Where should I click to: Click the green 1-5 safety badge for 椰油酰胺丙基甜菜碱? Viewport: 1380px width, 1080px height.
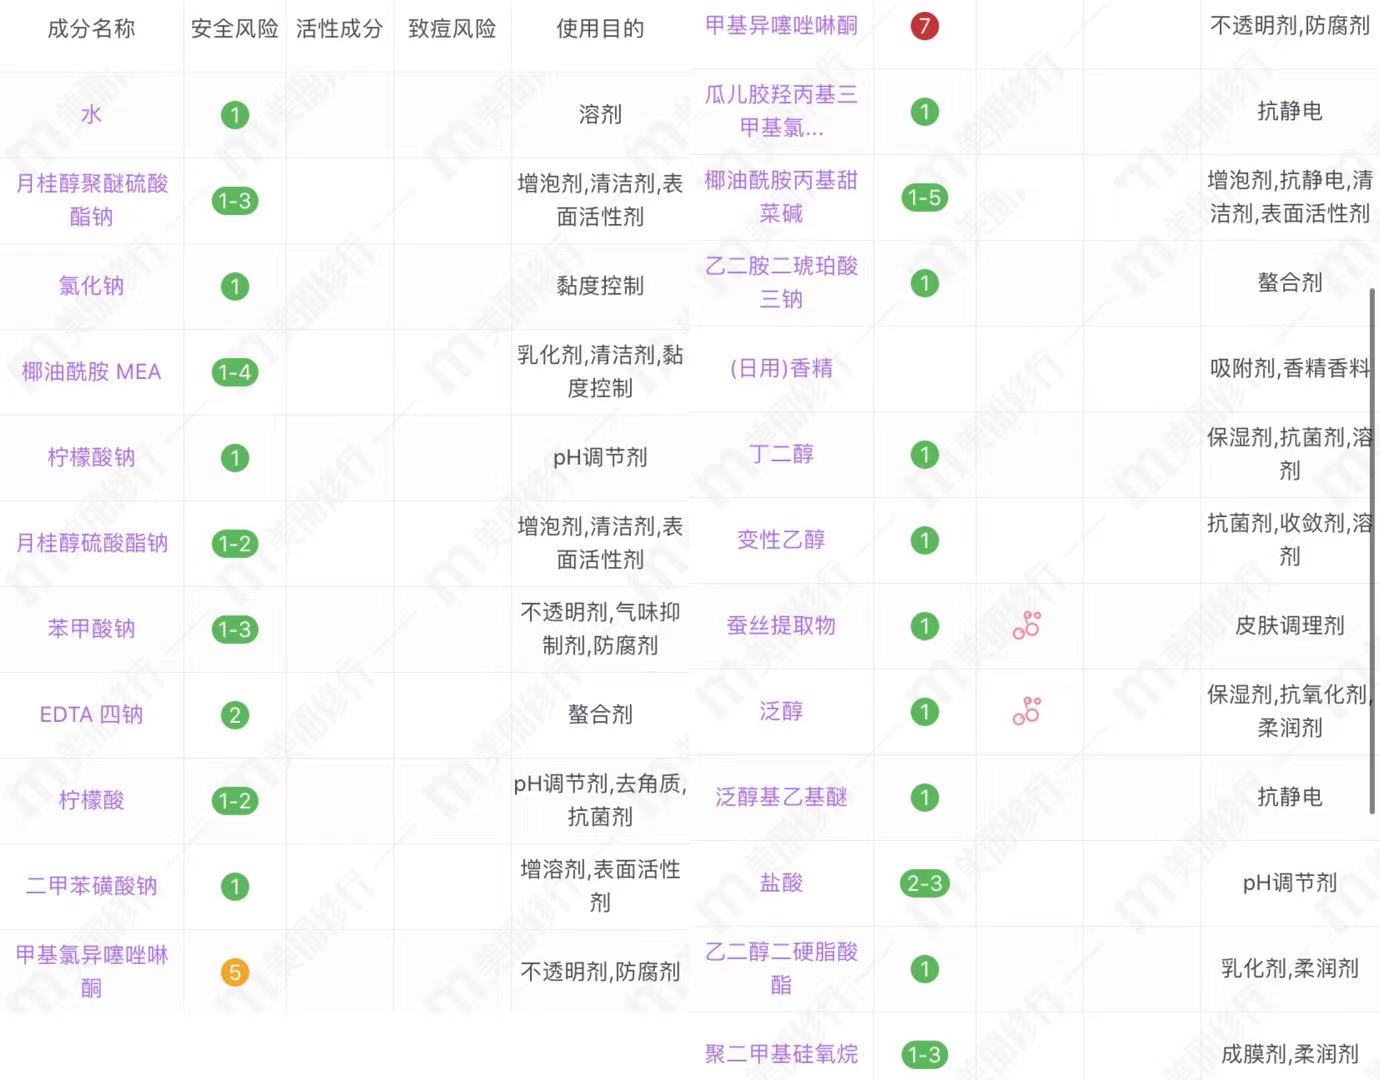click(924, 198)
